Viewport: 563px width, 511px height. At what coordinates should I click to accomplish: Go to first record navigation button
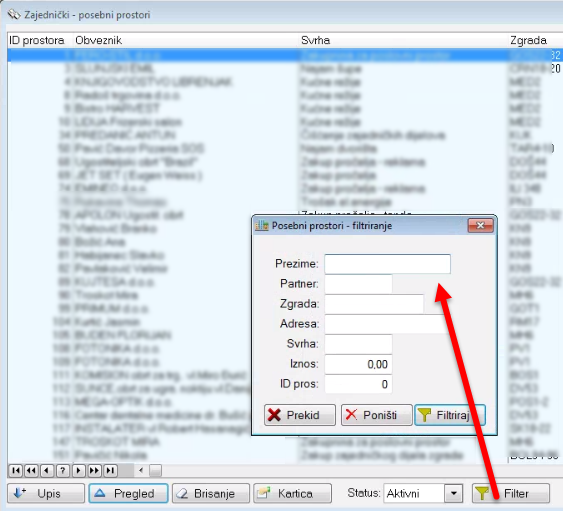(15, 470)
